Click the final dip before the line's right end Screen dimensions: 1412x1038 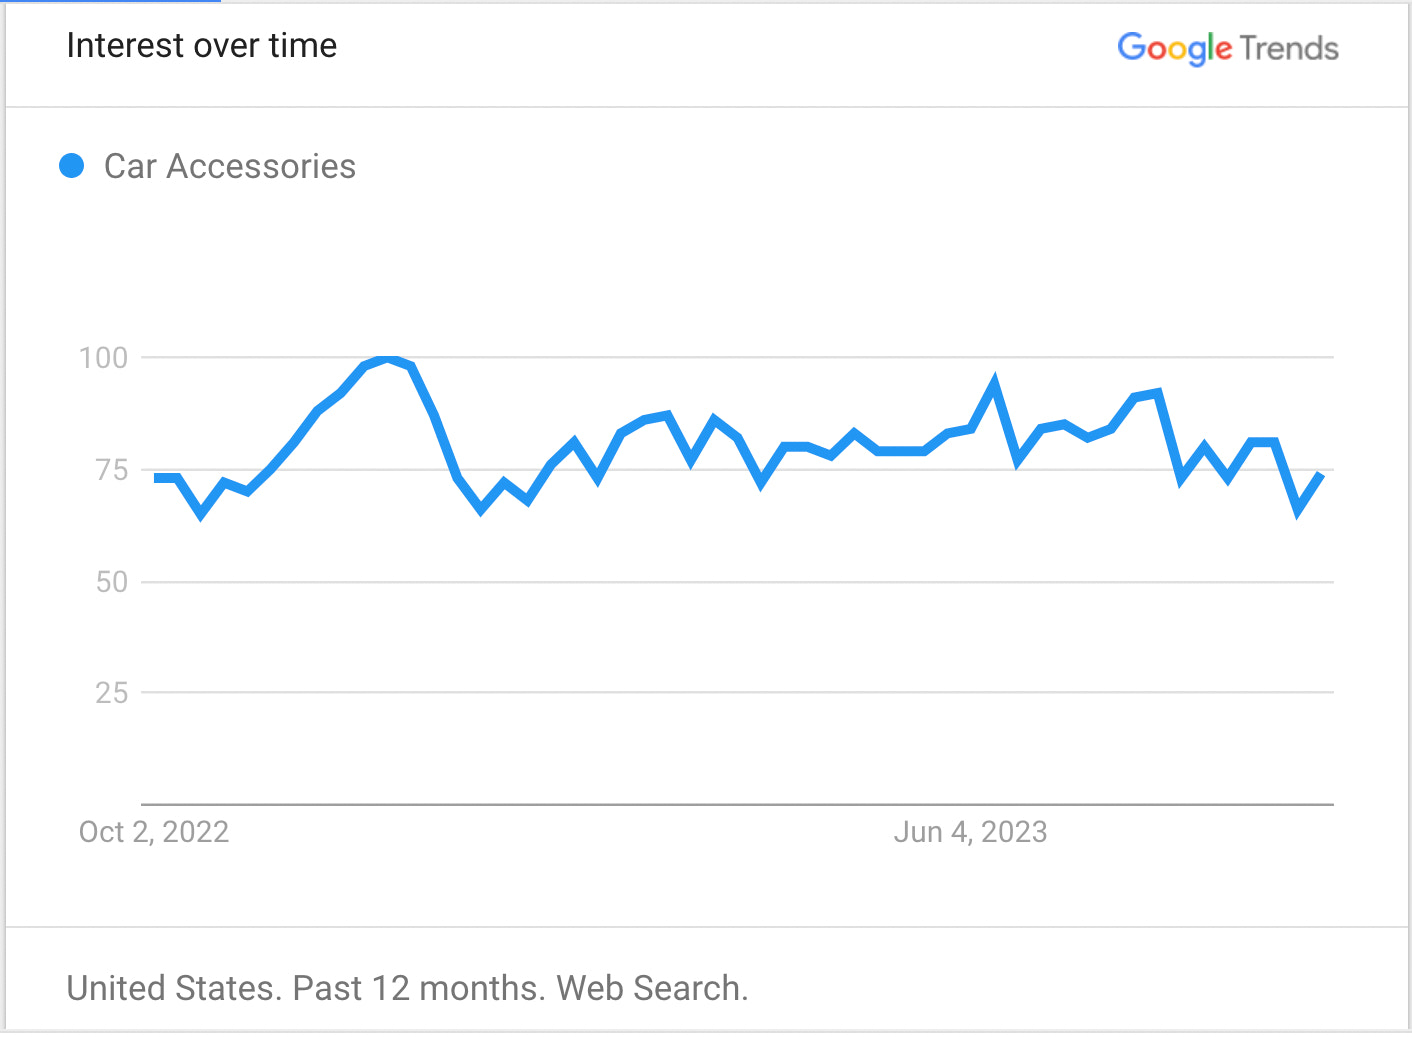tap(1298, 511)
